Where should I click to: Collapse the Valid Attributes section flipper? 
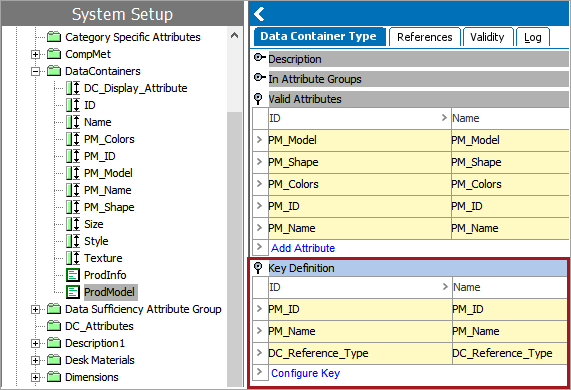pos(258,99)
